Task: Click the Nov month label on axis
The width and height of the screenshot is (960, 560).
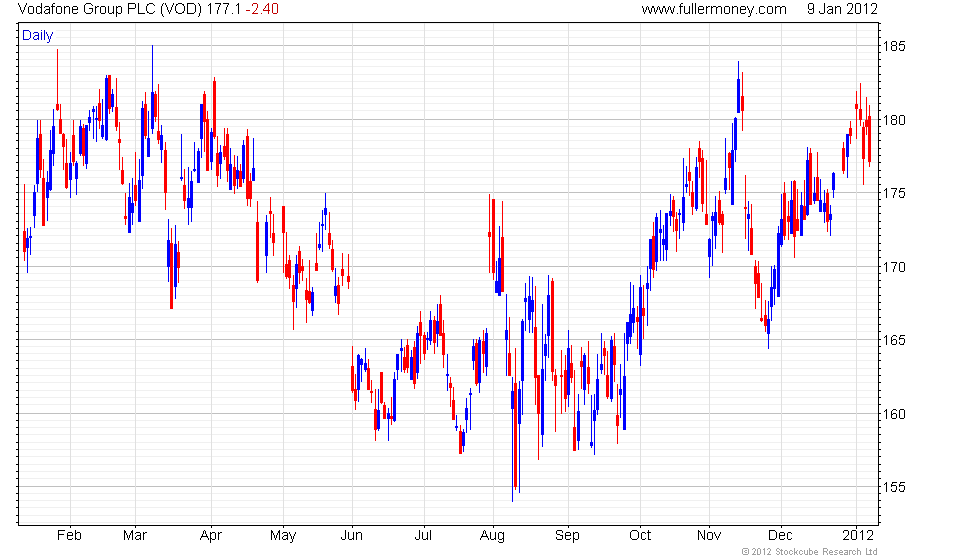Action: coord(709,536)
